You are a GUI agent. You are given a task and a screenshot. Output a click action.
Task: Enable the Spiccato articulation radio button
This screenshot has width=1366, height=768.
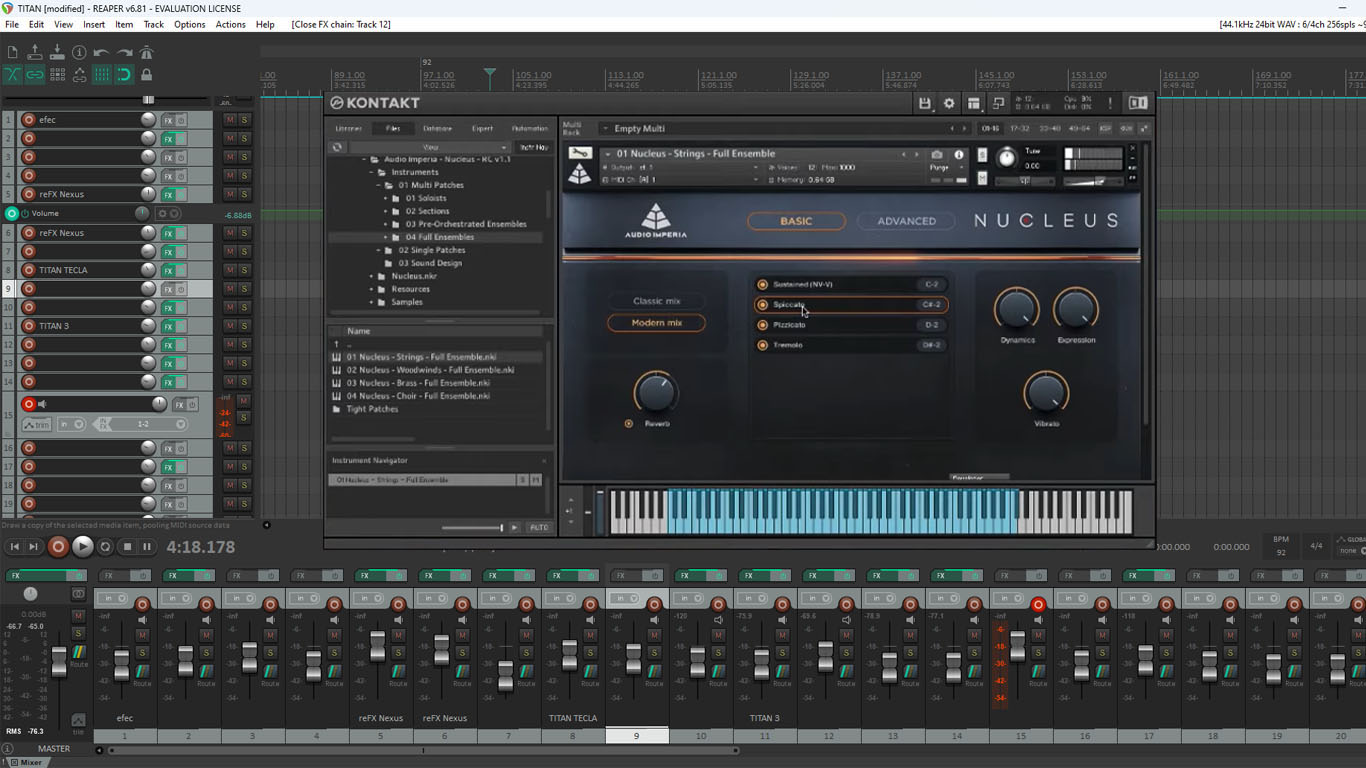pyautogui.click(x=763, y=305)
